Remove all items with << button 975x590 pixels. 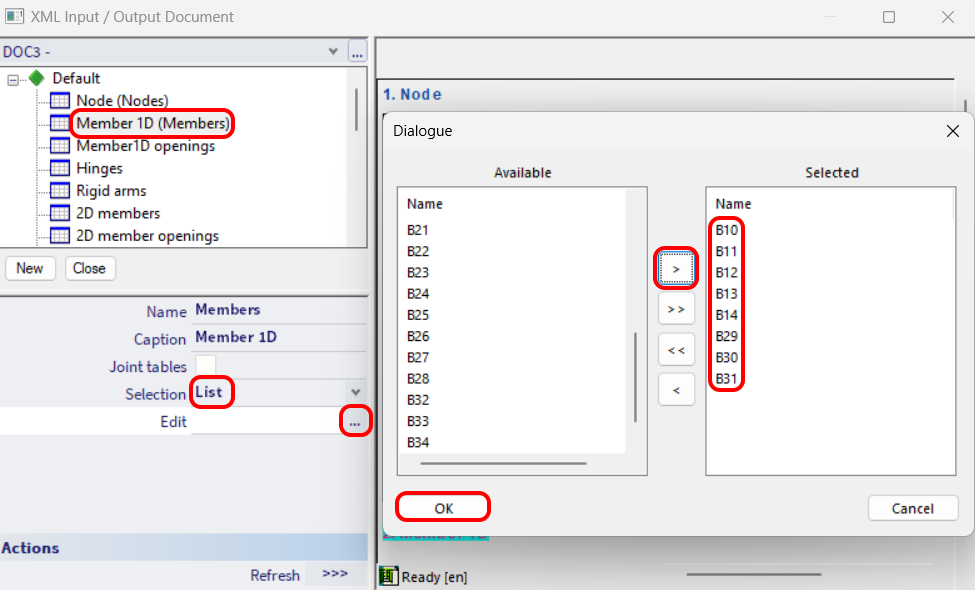[x=676, y=350]
